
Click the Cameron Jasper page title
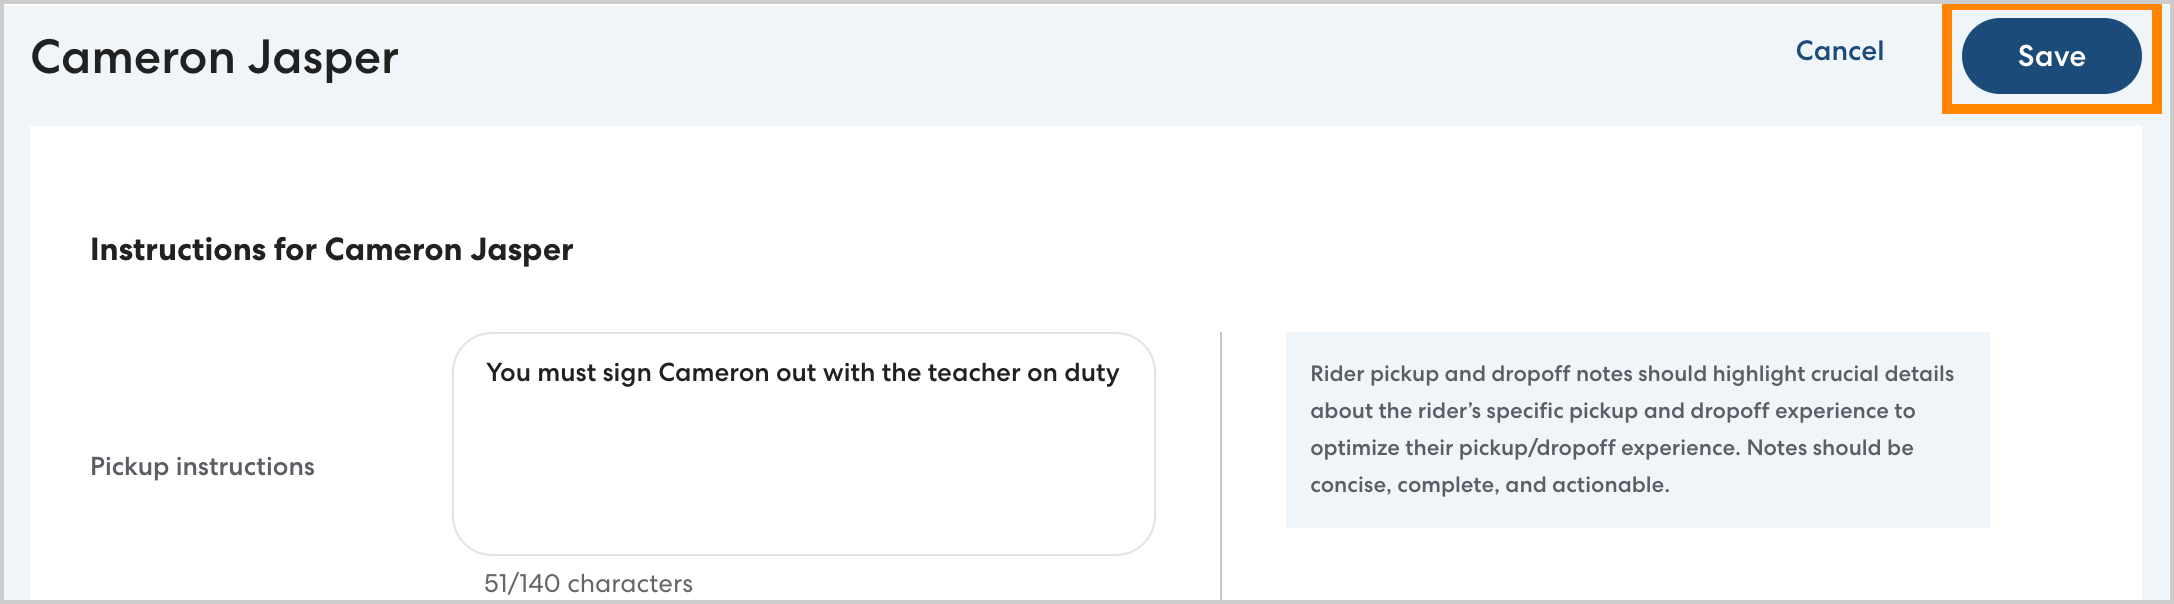[x=214, y=58]
